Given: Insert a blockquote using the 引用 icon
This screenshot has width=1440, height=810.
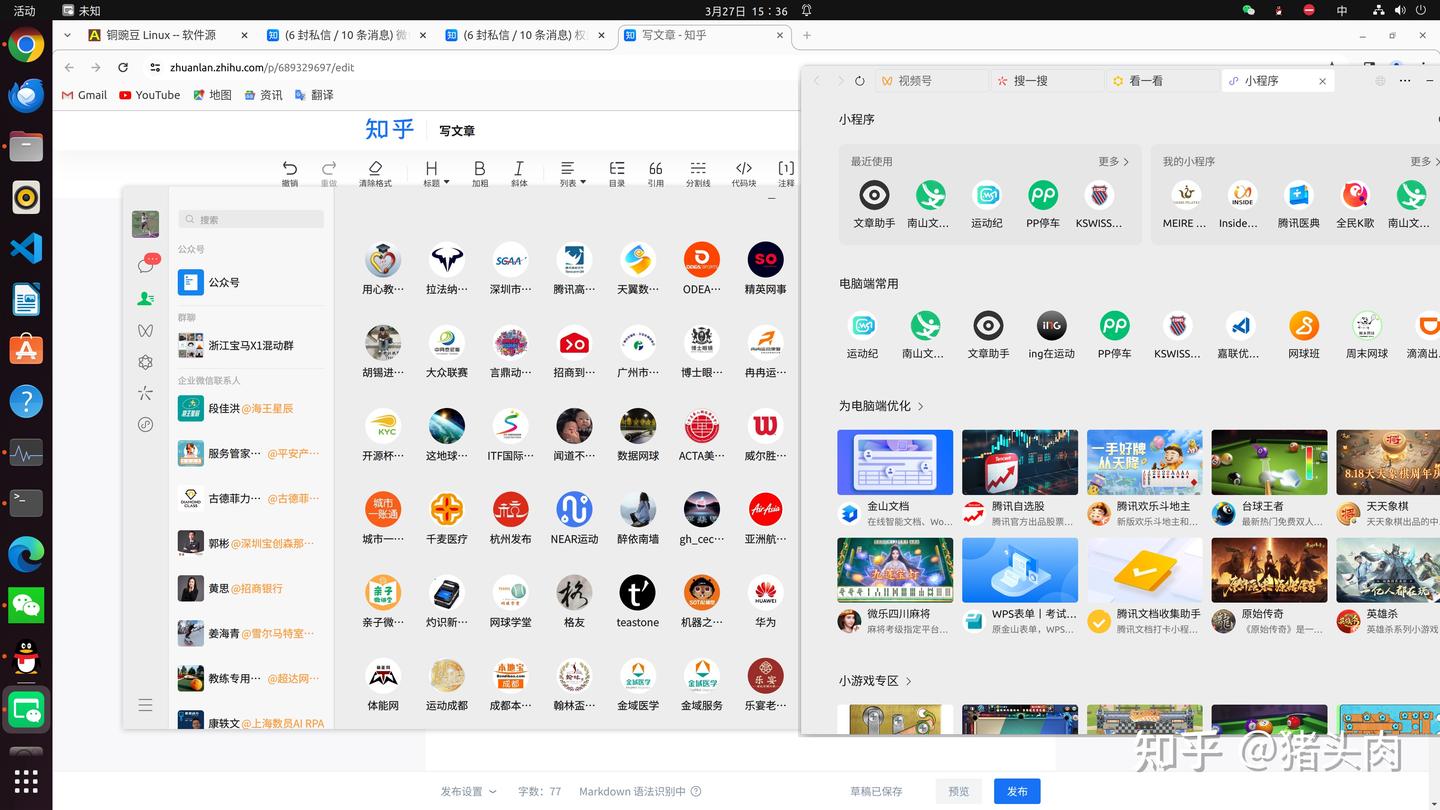Looking at the screenshot, I should click(x=655, y=169).
